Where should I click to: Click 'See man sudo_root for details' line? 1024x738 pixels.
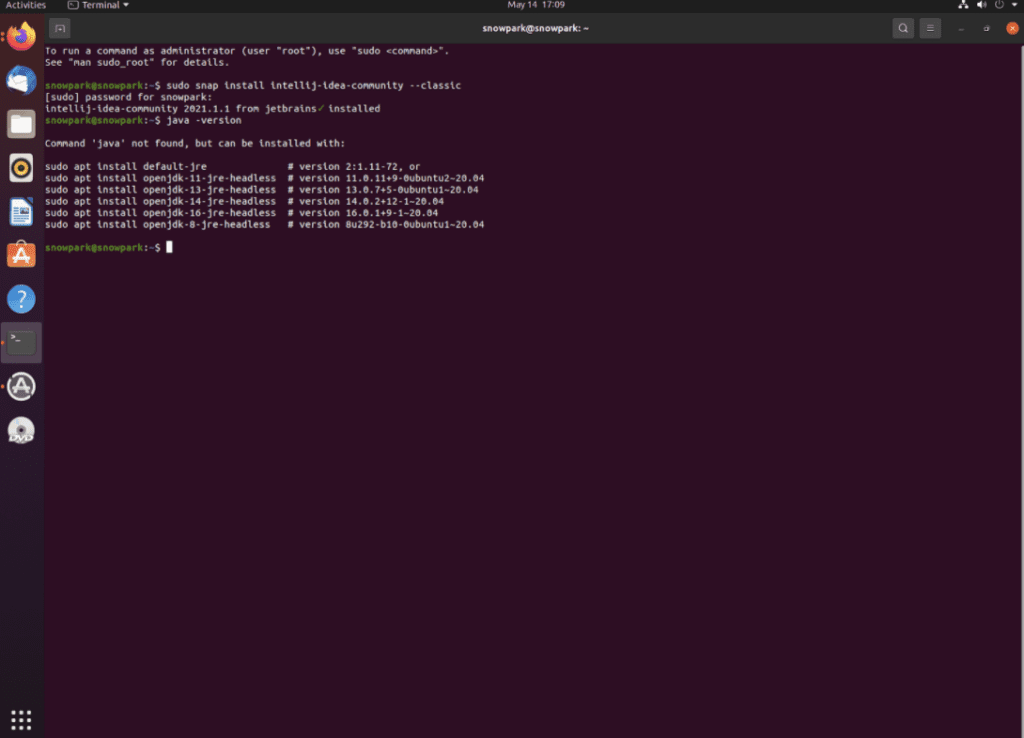137,63
